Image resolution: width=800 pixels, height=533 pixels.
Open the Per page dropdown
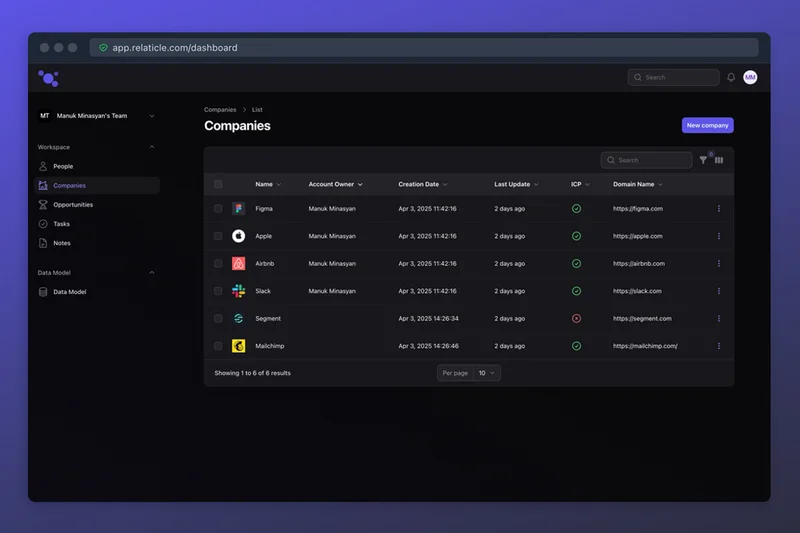[x=487, y=373]
